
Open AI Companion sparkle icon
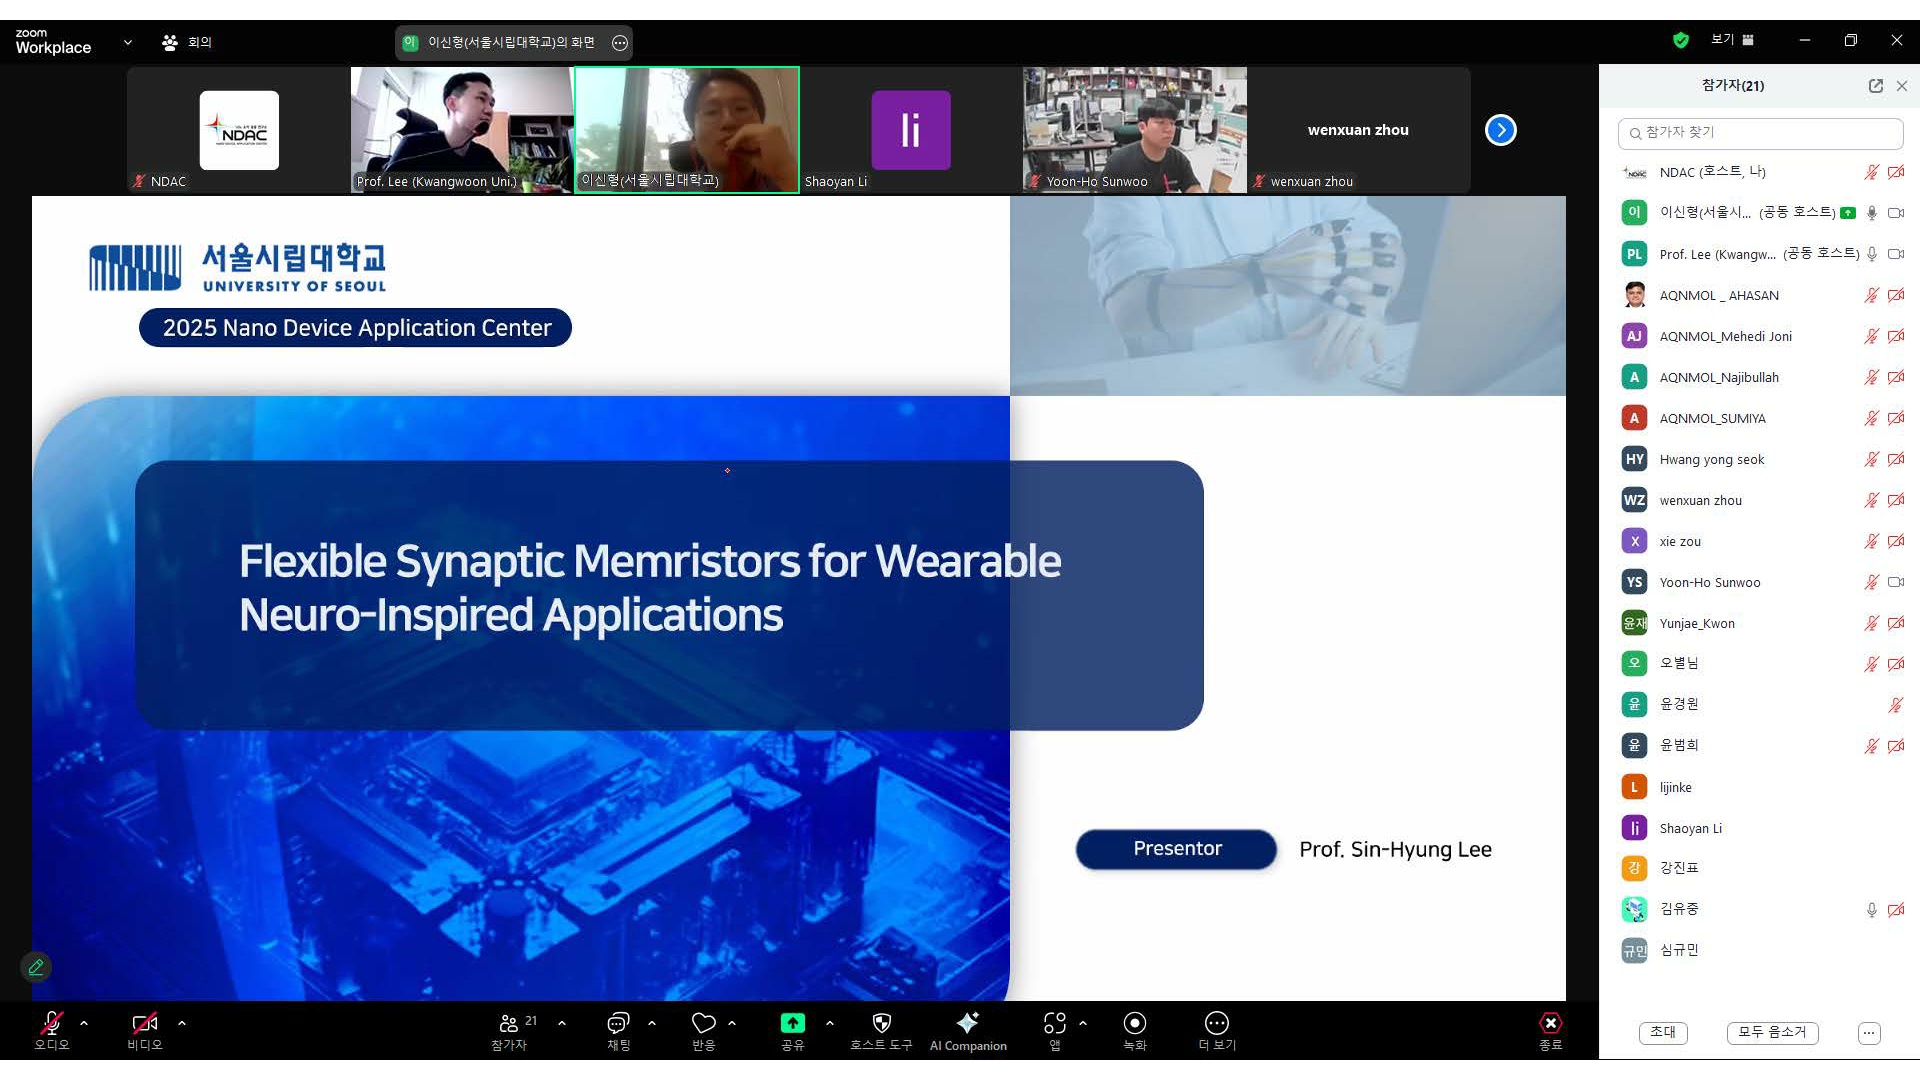968,1023
